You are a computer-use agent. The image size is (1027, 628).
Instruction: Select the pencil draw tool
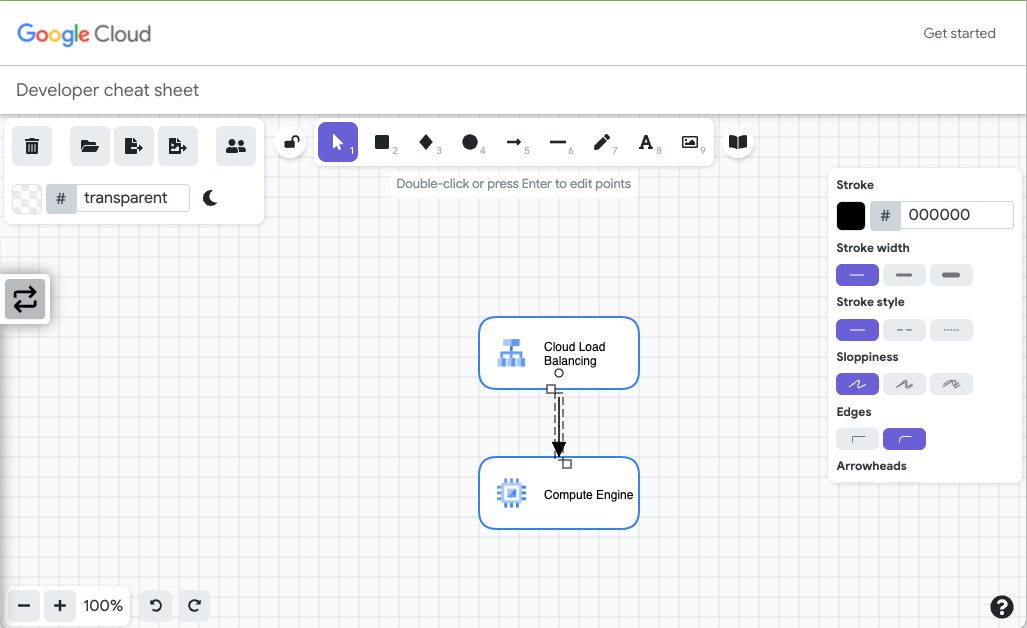602,142
